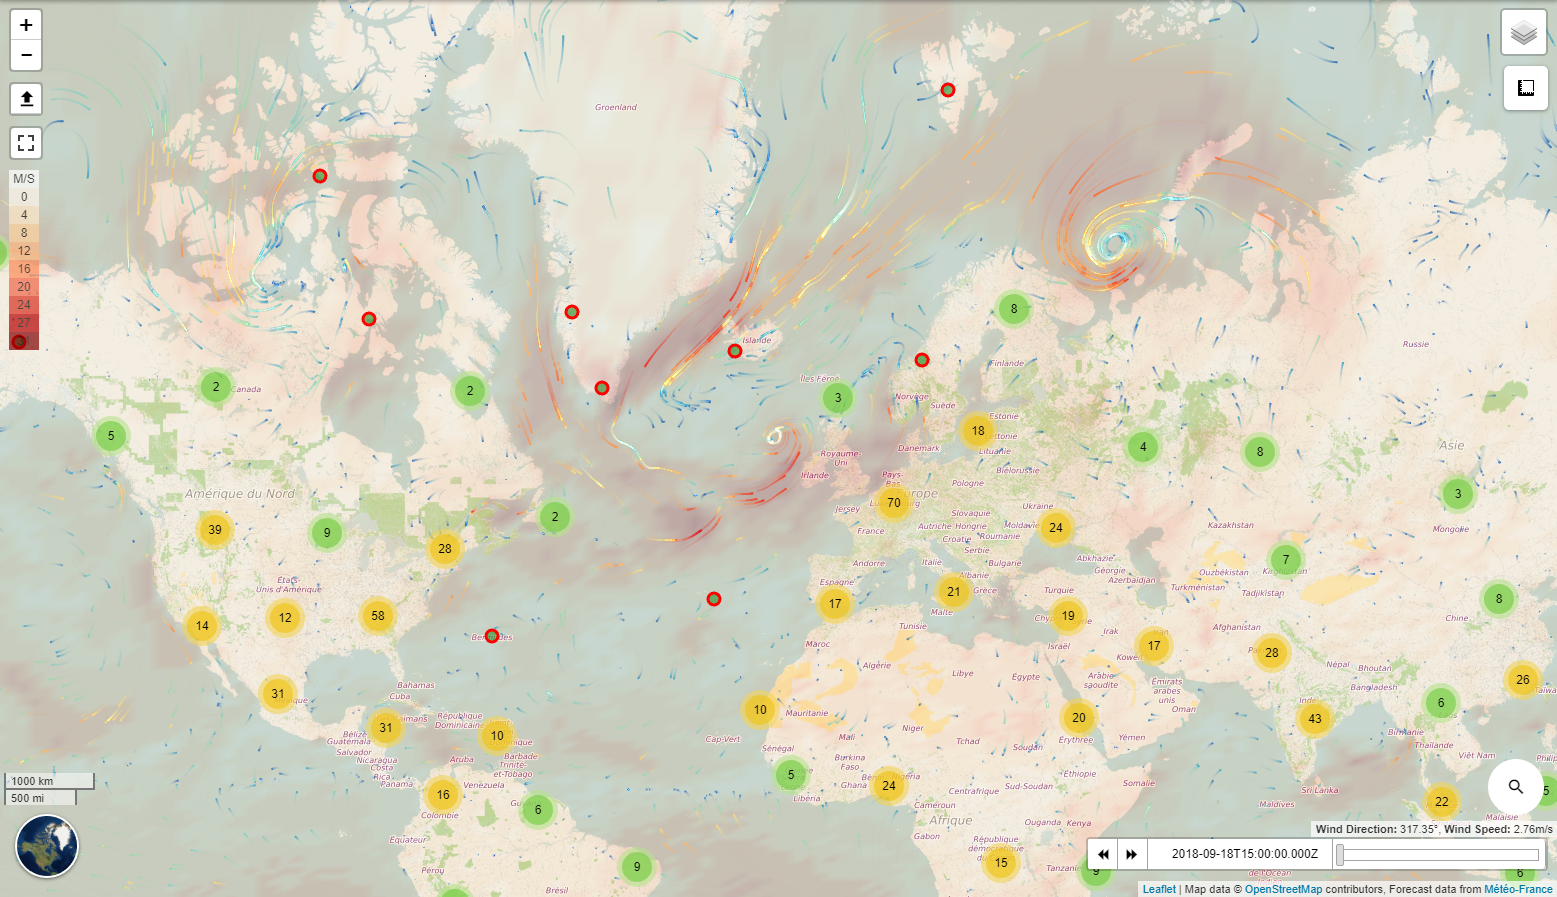Expand the cluster of 70 over Western Europe

(x=894, y=503)
